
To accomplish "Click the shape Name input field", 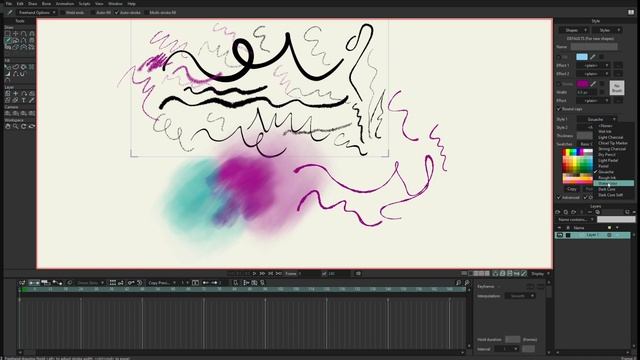I will point(594,47).
